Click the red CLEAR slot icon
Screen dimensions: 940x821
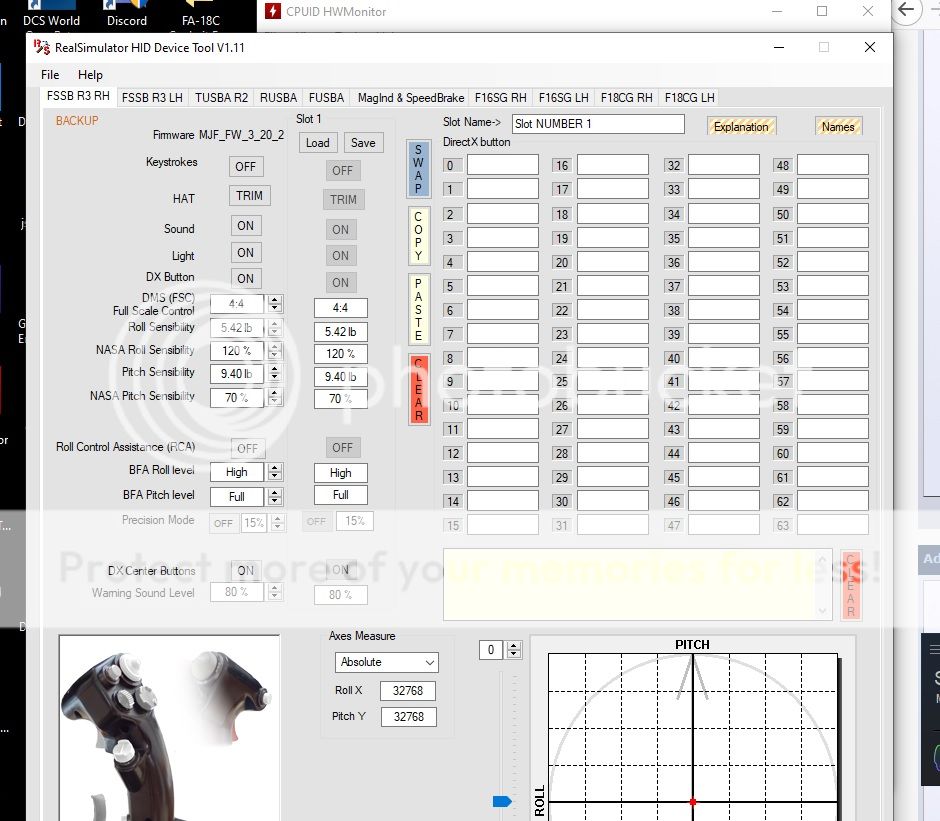point(418,387)
